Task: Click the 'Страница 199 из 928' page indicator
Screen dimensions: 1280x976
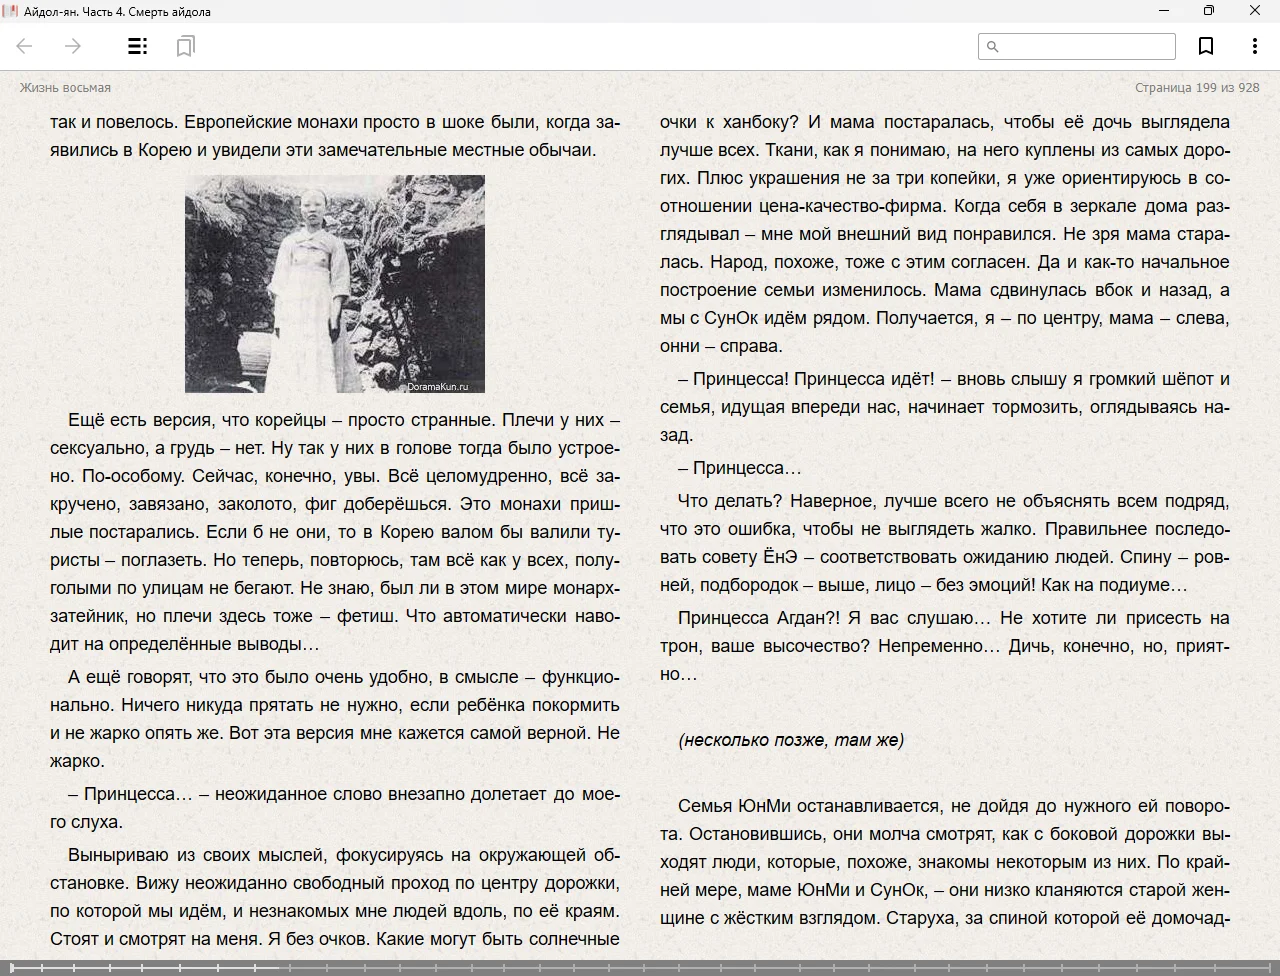Action: (x=1197, y=88)
